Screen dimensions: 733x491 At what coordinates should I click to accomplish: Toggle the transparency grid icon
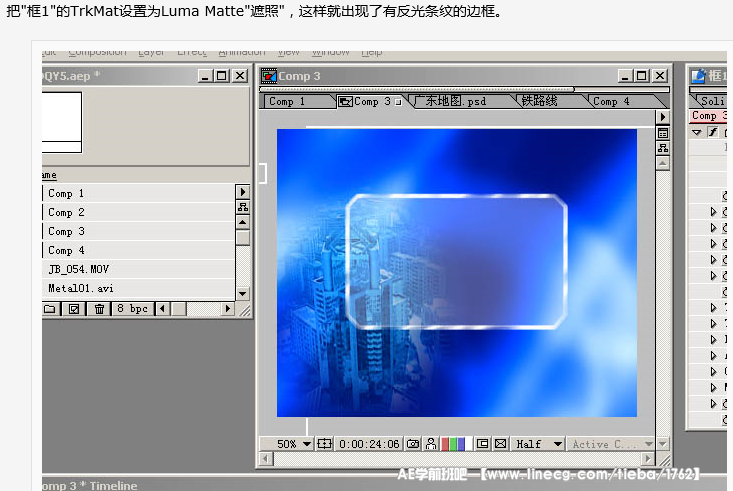point(501,444)
